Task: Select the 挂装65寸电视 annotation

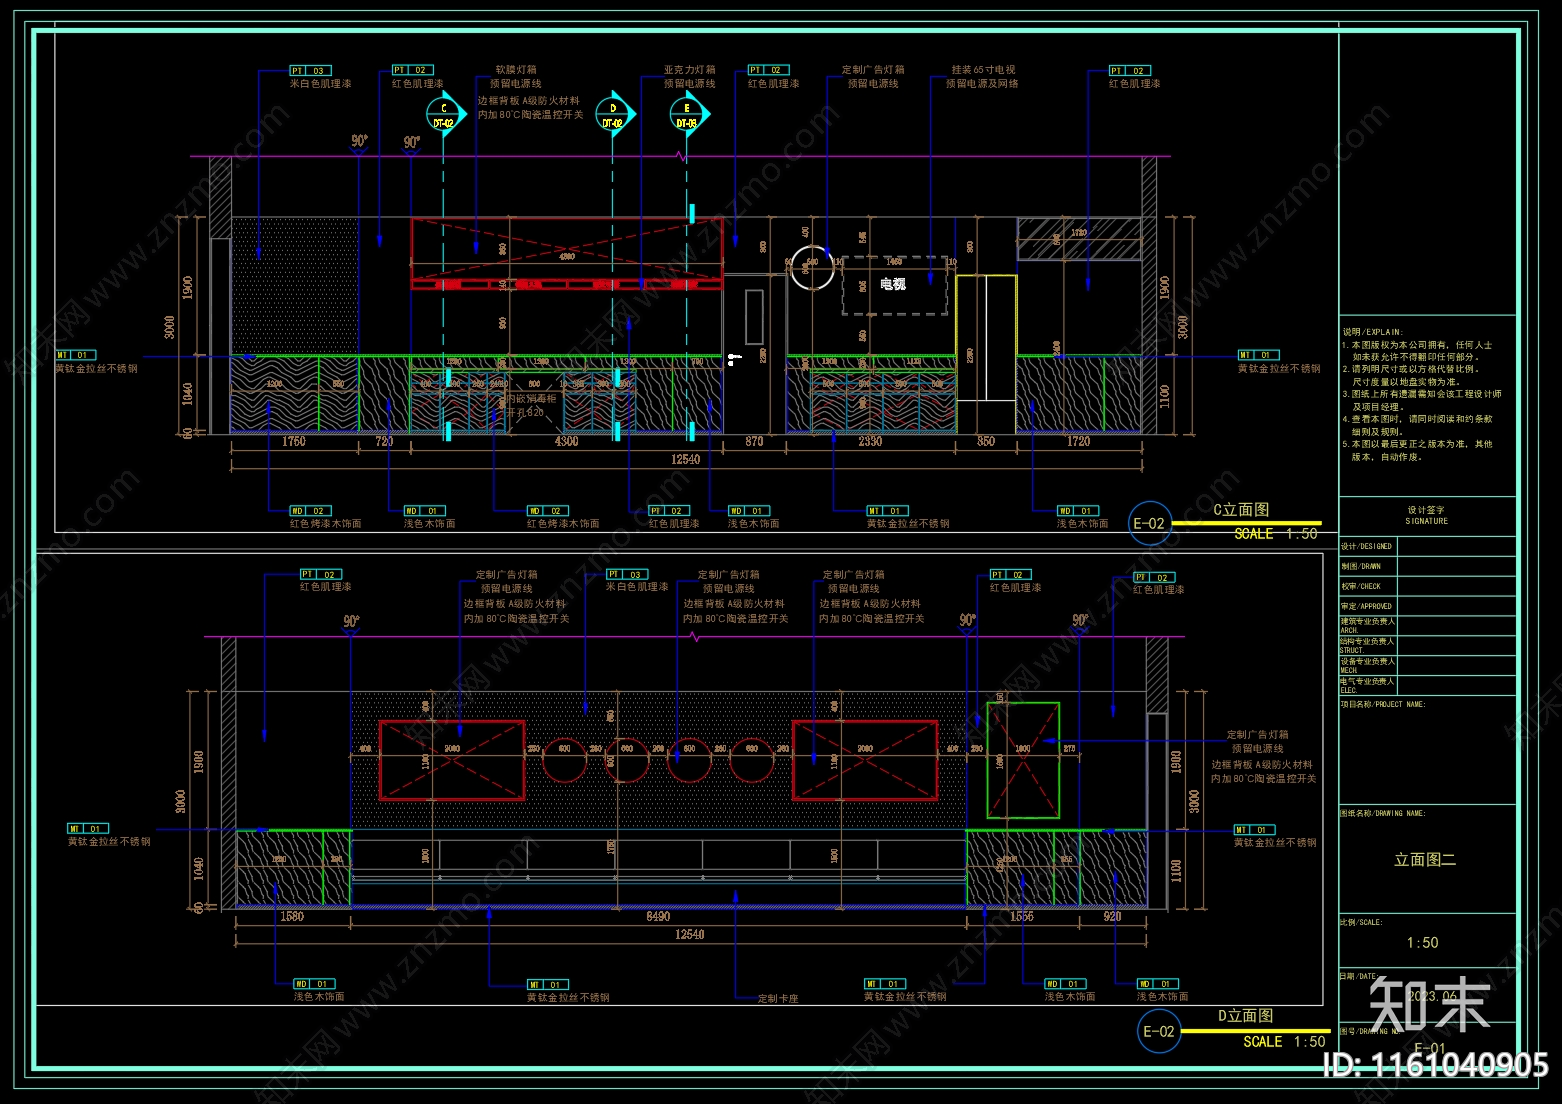Action: click(983, 70)
